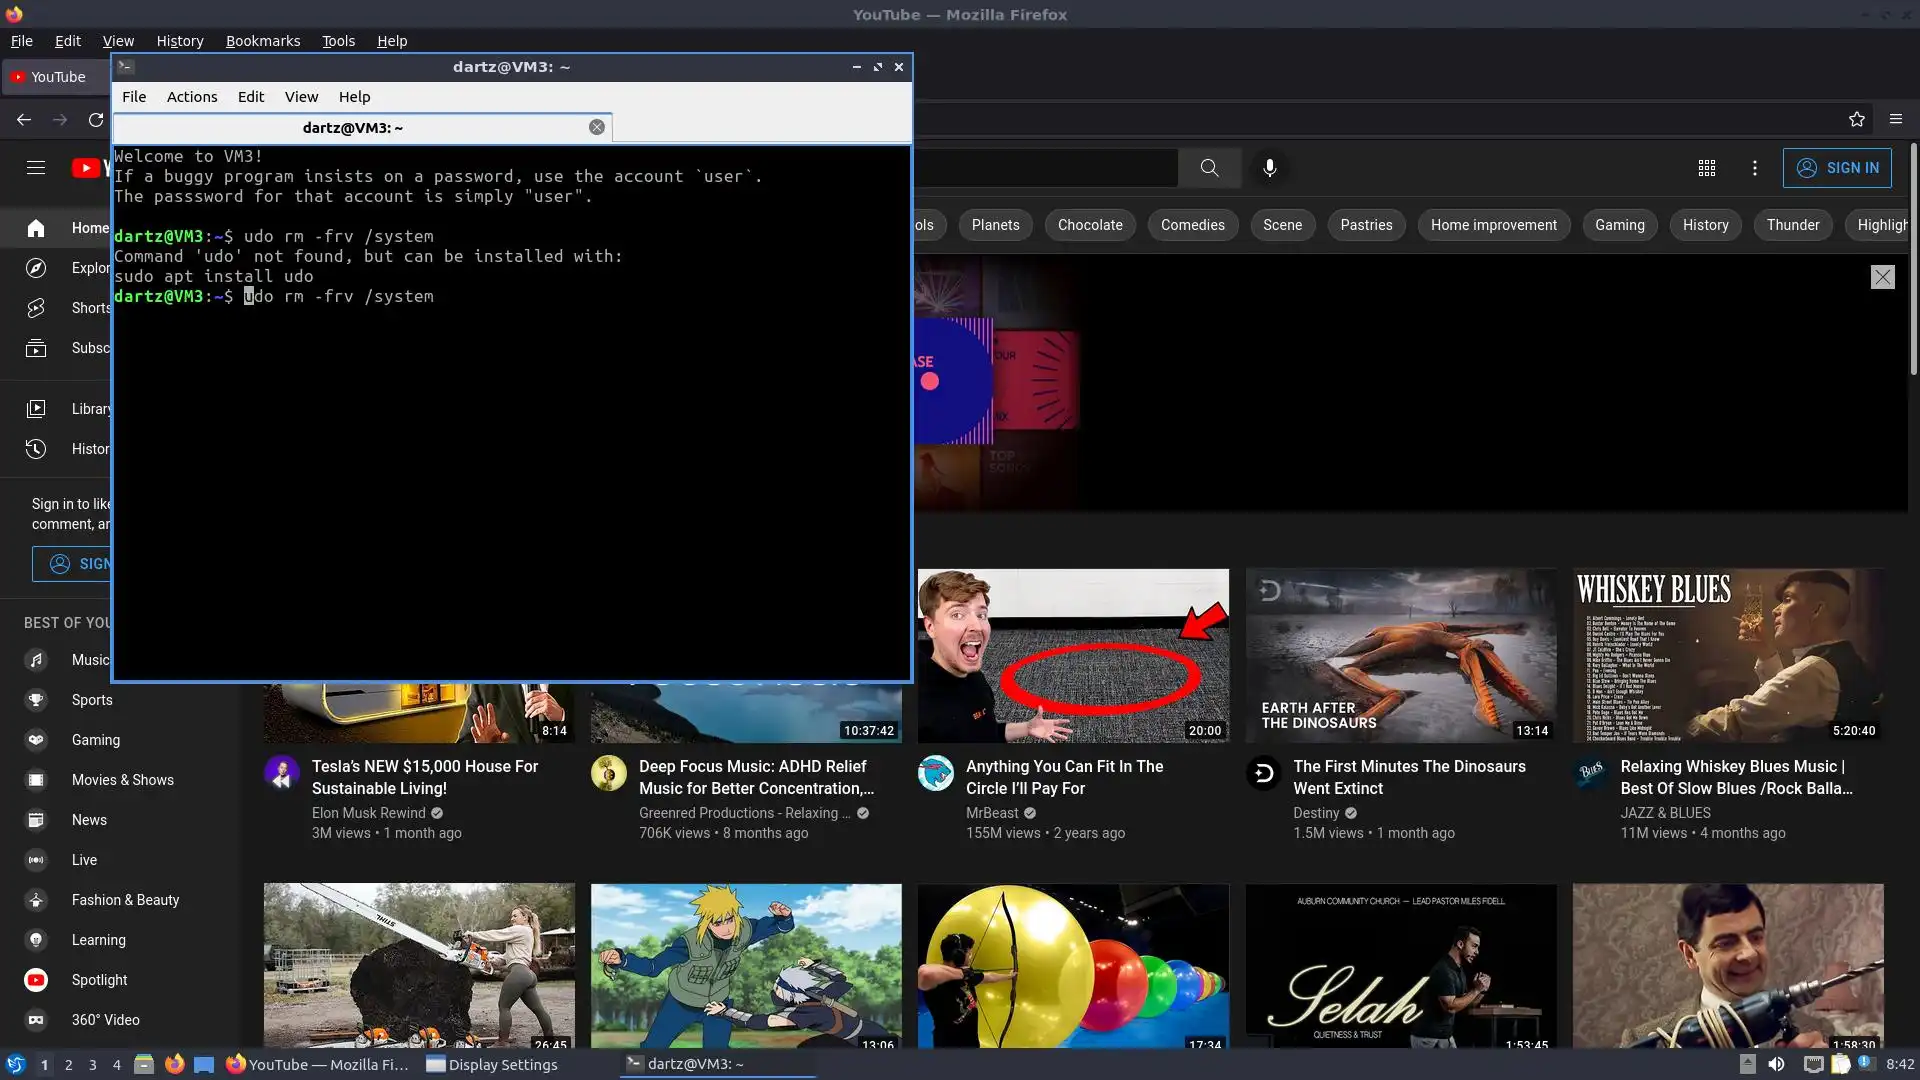Toggle the YouTube sidebar guide icon
This screenshot has width=1920, height=1080.
(x=36, y=168)
